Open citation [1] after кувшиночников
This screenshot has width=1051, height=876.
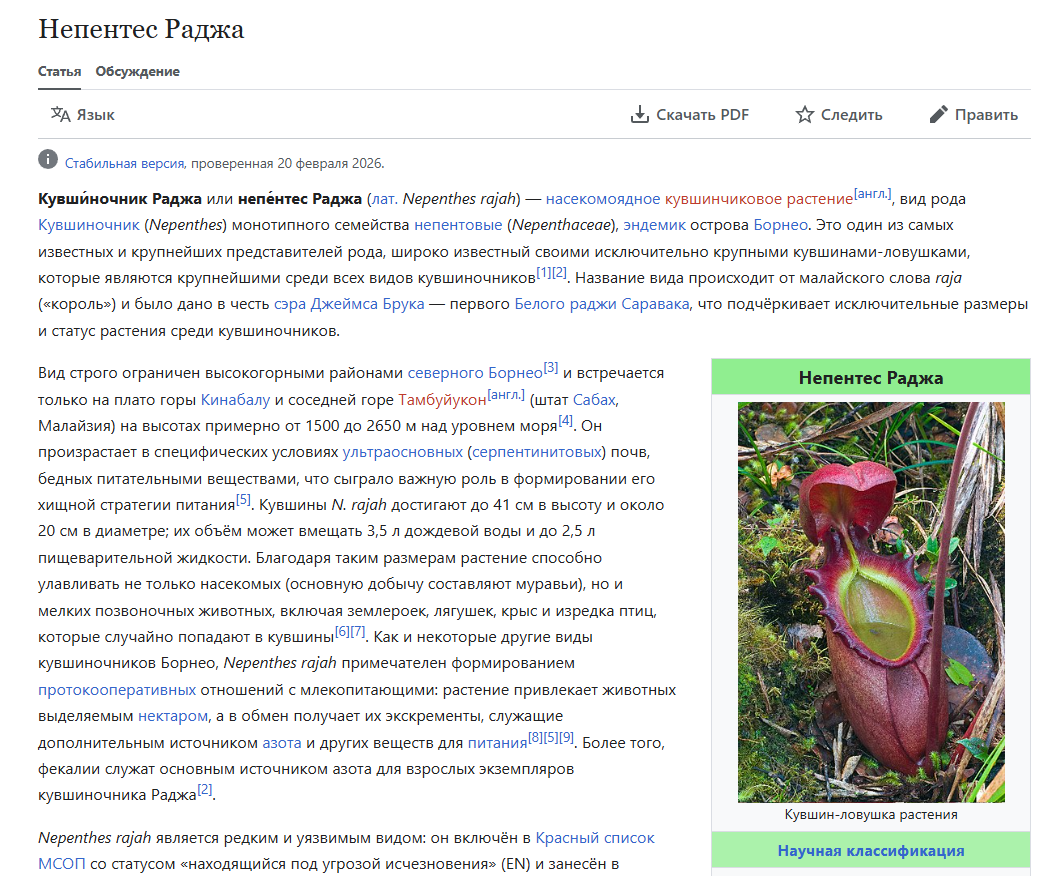click(x=544, y=273)
